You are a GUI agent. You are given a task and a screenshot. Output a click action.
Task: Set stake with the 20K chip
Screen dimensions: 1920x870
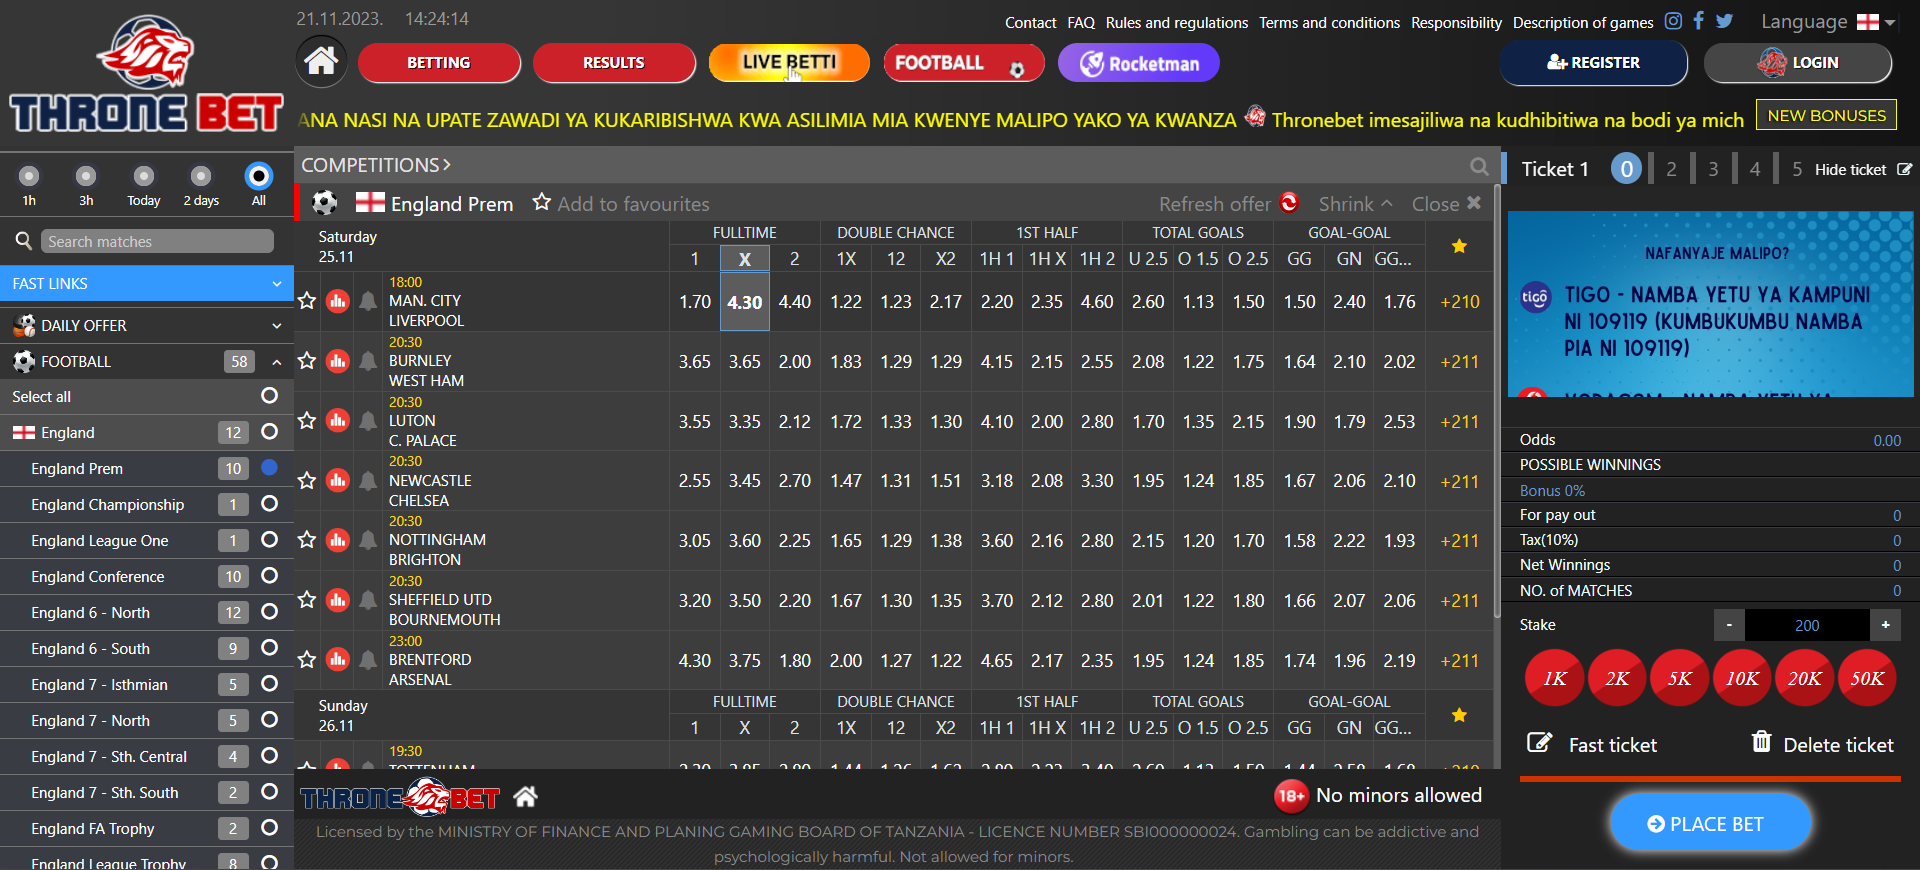(x=1804, y=678)
